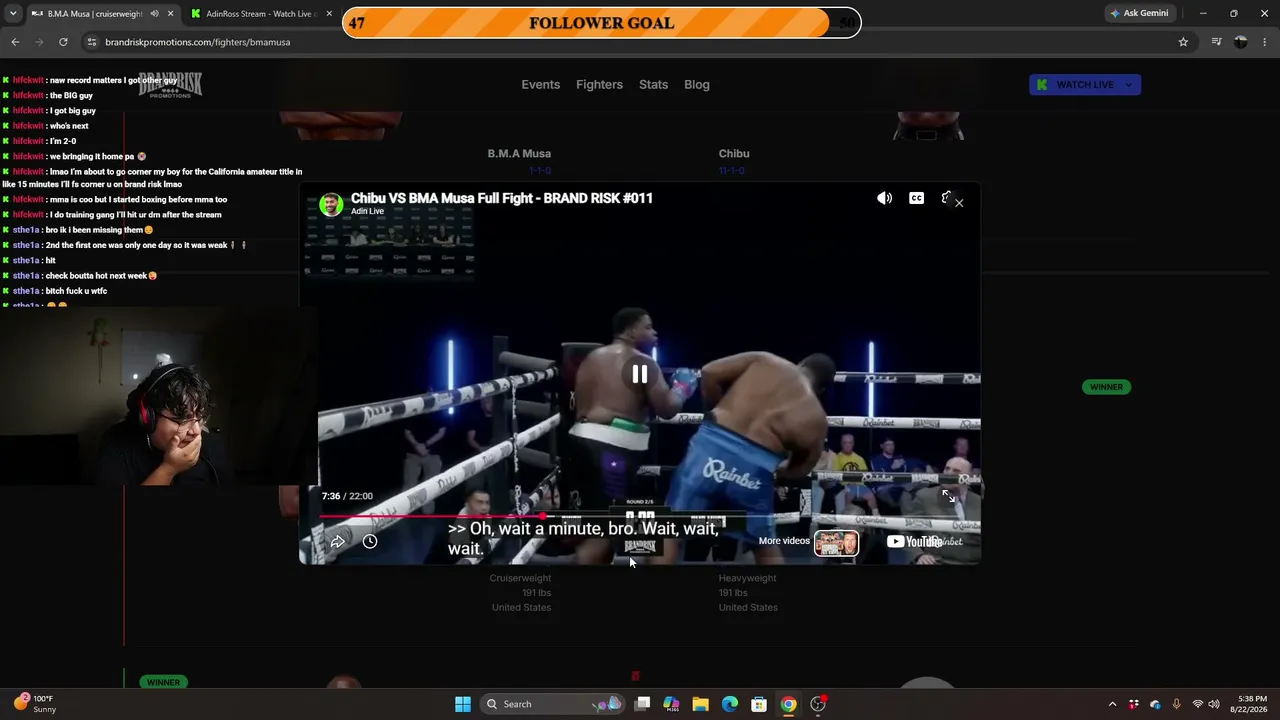The width and height of the screenshot is (1280, 720).
Task: Pause the fight video
Action: tap(639, 374)
